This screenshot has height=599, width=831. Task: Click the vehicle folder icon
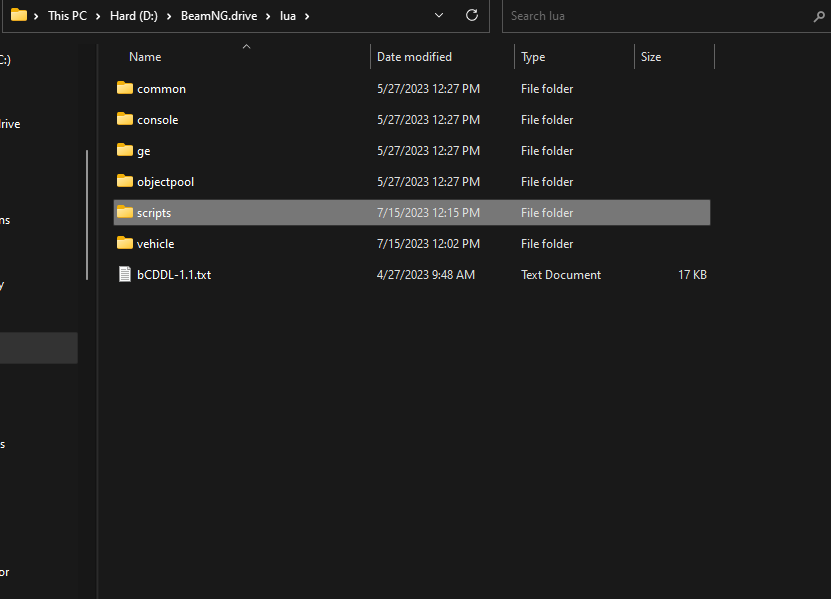[125, 243]
